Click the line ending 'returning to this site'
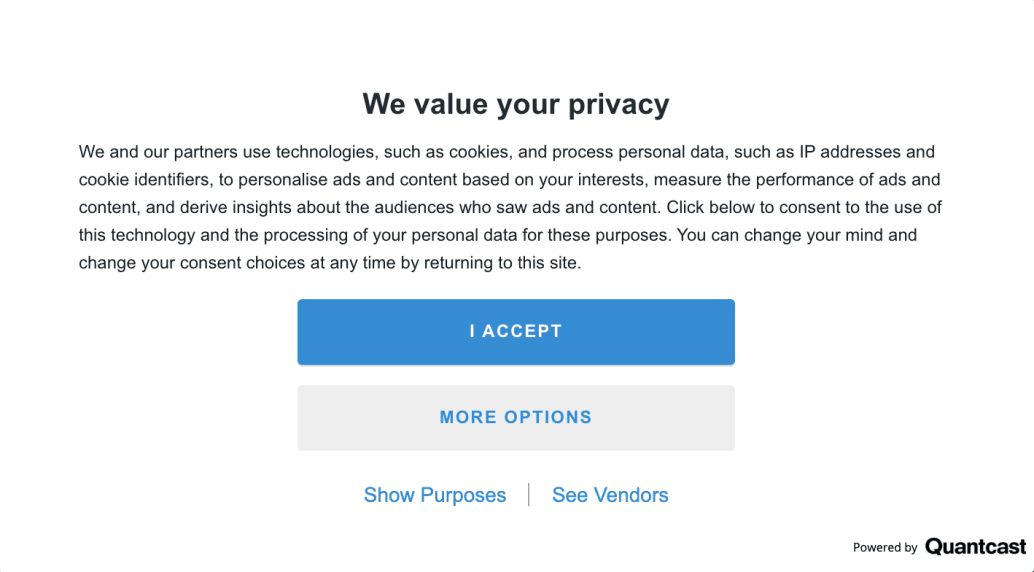This screenshot has height=572, width=1034. (330, 263)
